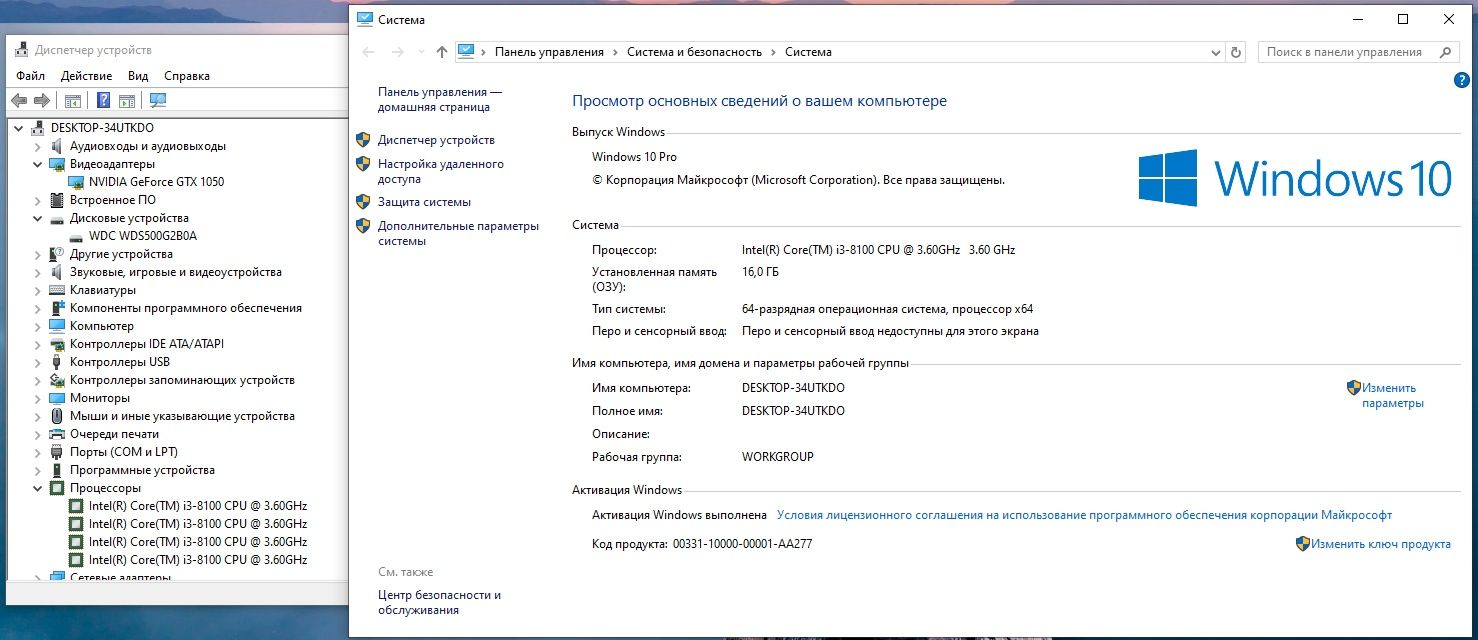Open license terms link Условия лицензионного соглашения

pyautogui.click(x=1084, y=515)
